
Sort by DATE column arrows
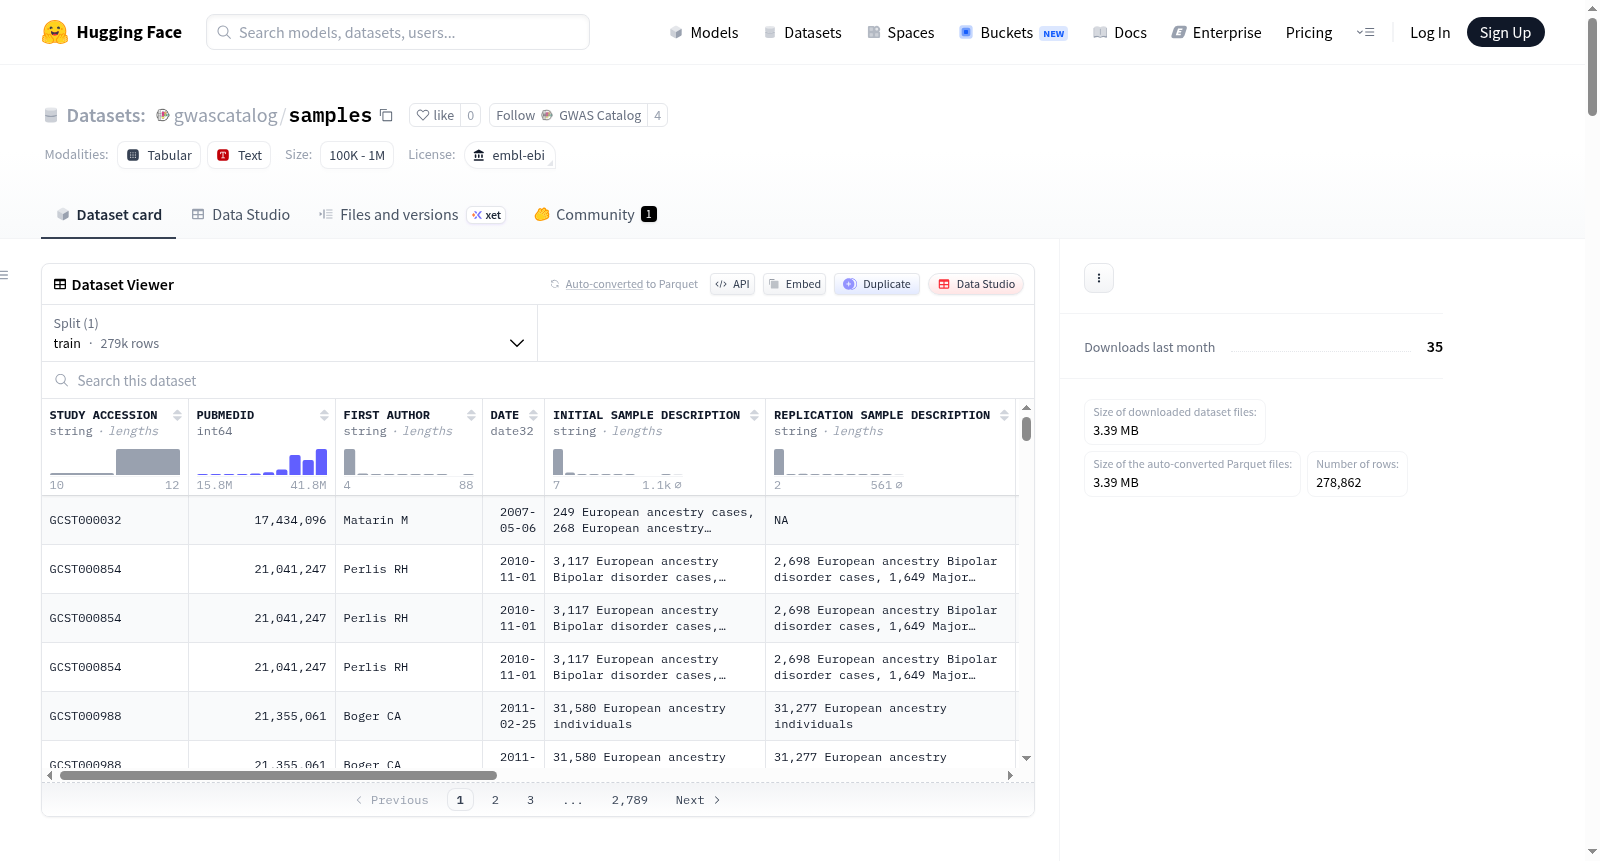533,415
